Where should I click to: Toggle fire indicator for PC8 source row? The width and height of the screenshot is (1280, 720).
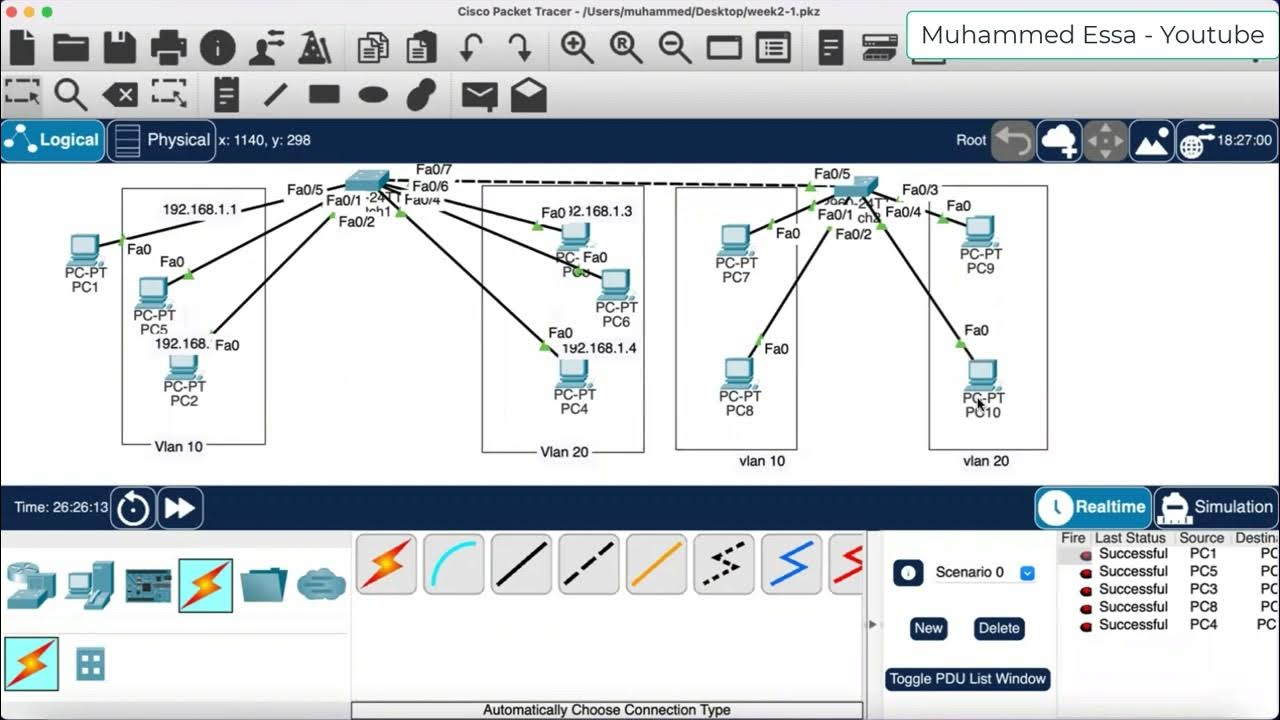(x=1085, y=607)
